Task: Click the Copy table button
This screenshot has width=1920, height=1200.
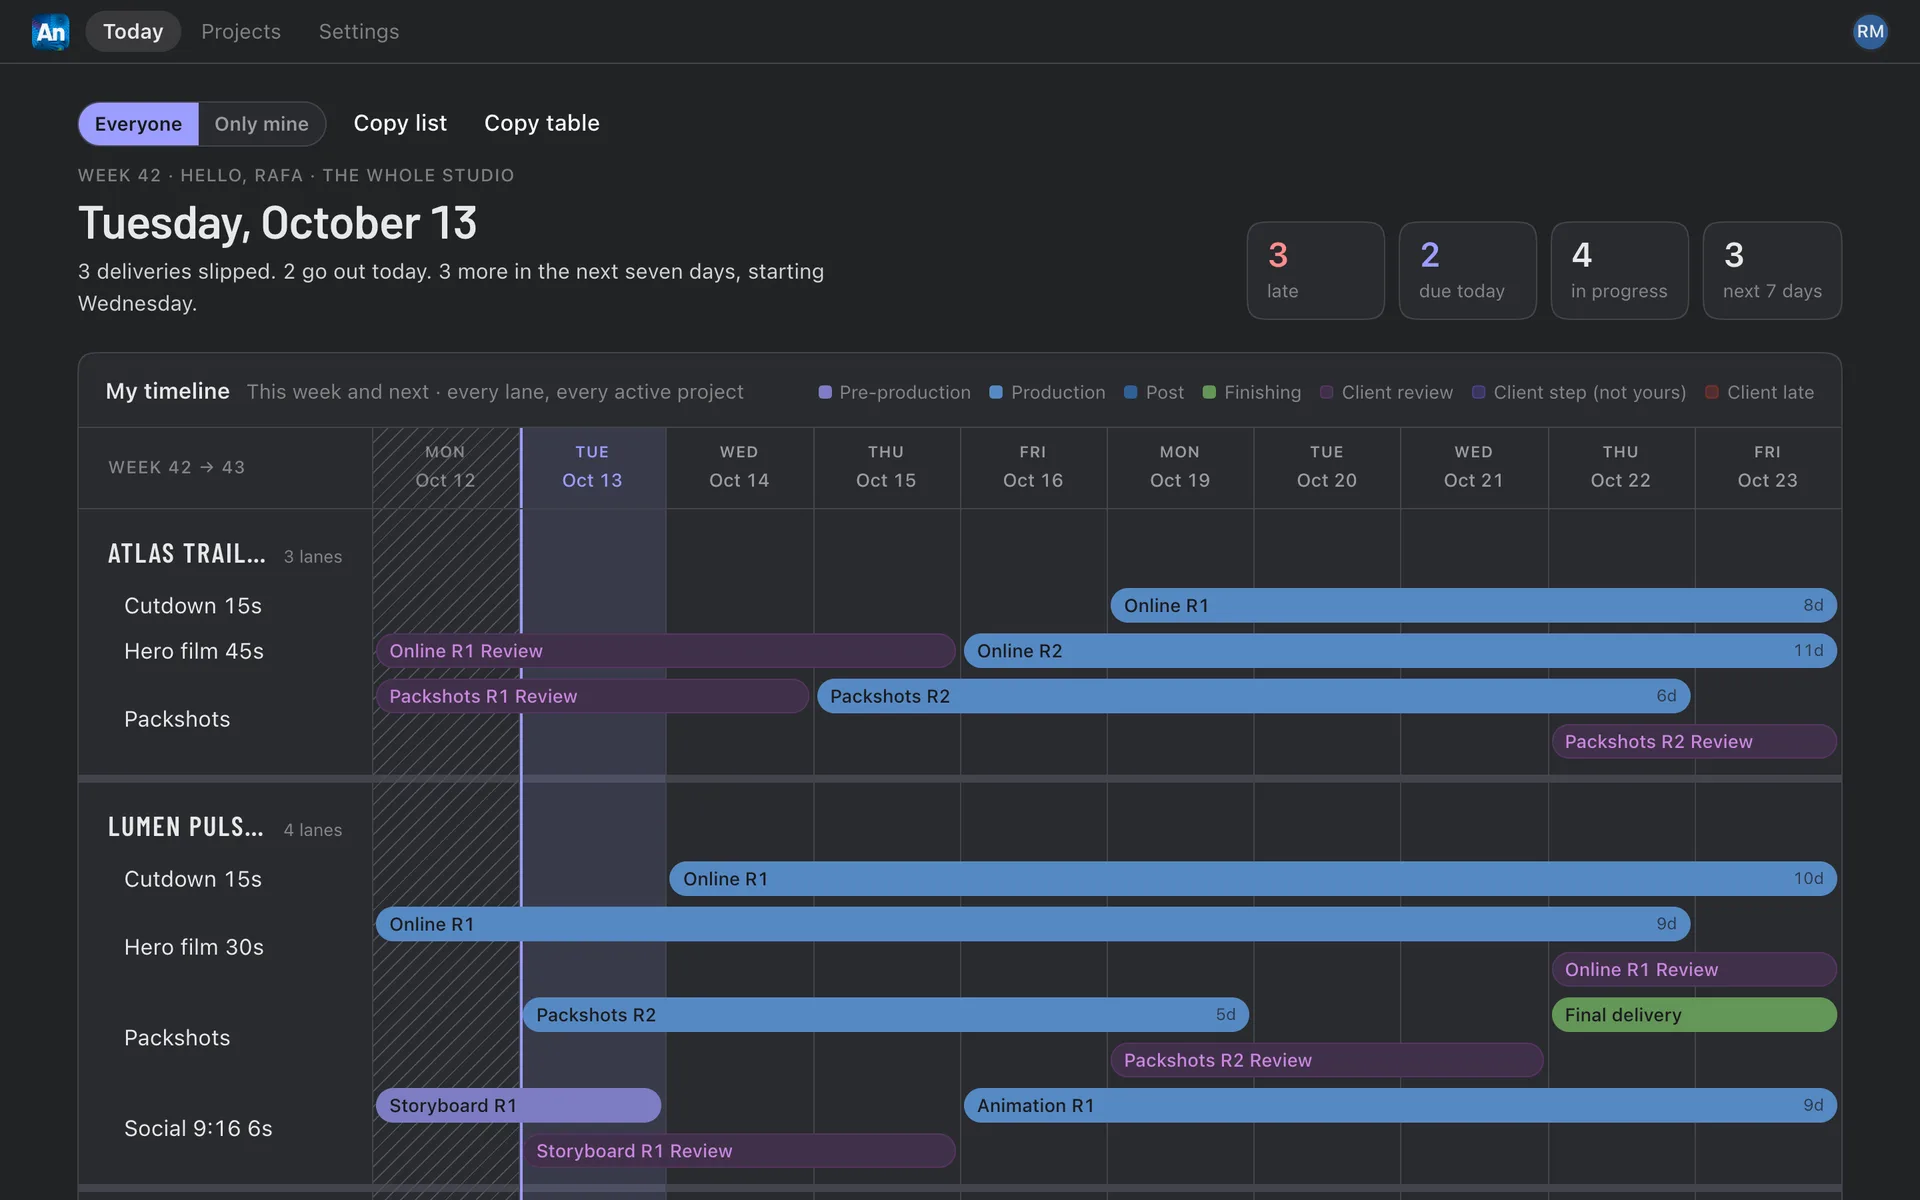Action: pos(542,123)
